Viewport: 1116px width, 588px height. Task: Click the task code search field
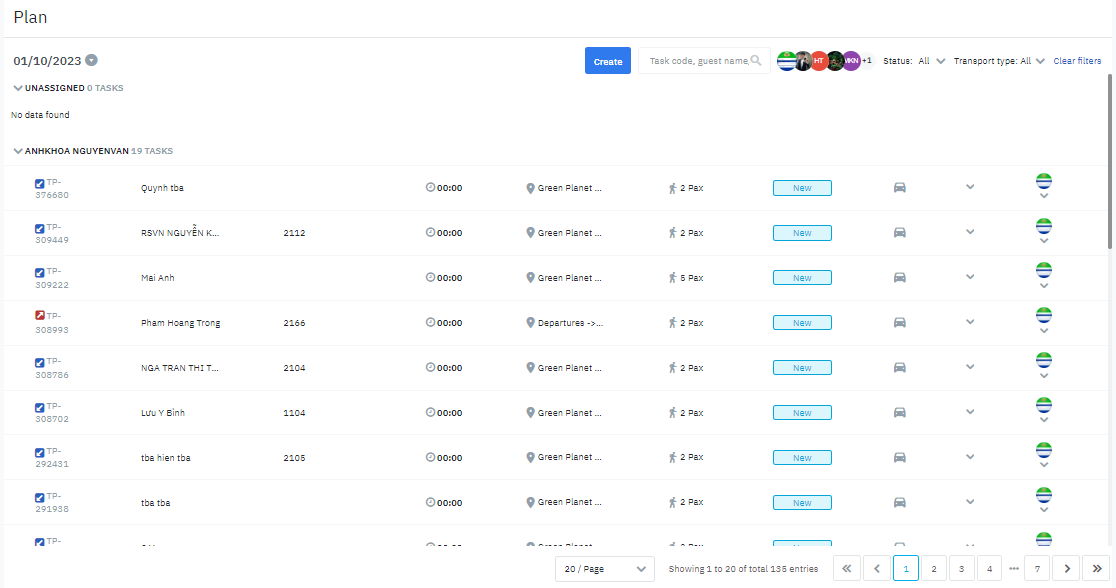pyautogui.click(x=697, y=61)
